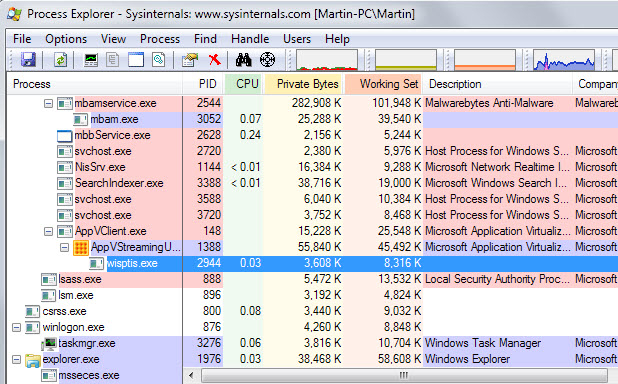618x384 pixels.
Task: Toggle the lower pane window icon
Action: coord(136,60)
